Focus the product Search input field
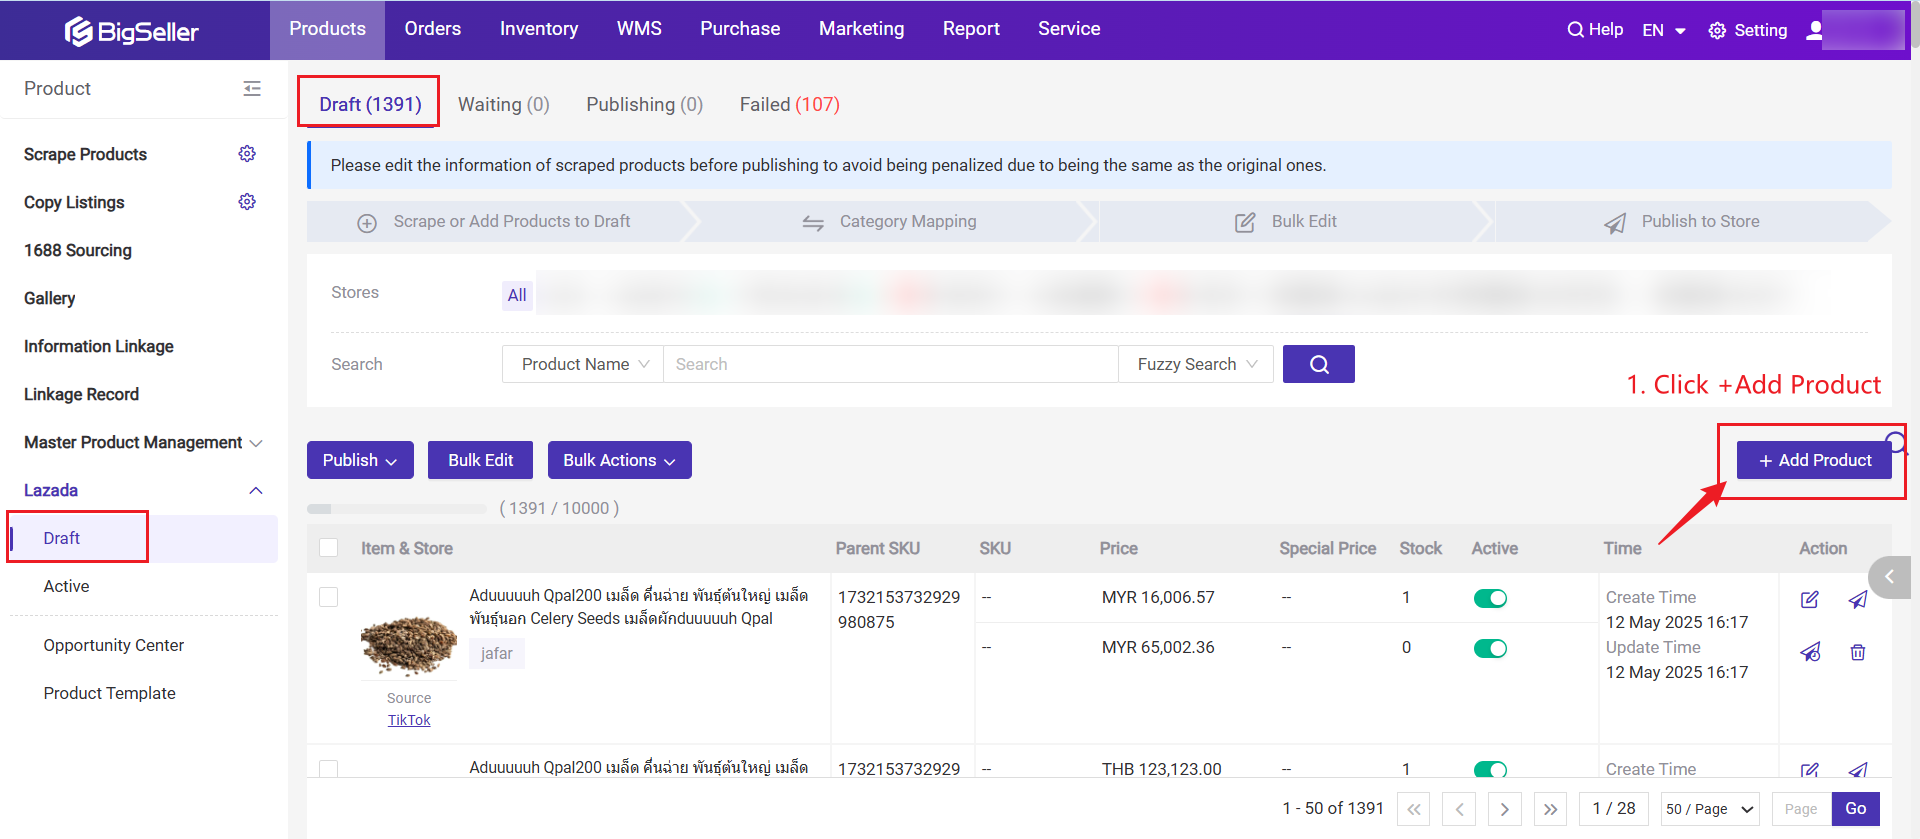 (891, 364)
